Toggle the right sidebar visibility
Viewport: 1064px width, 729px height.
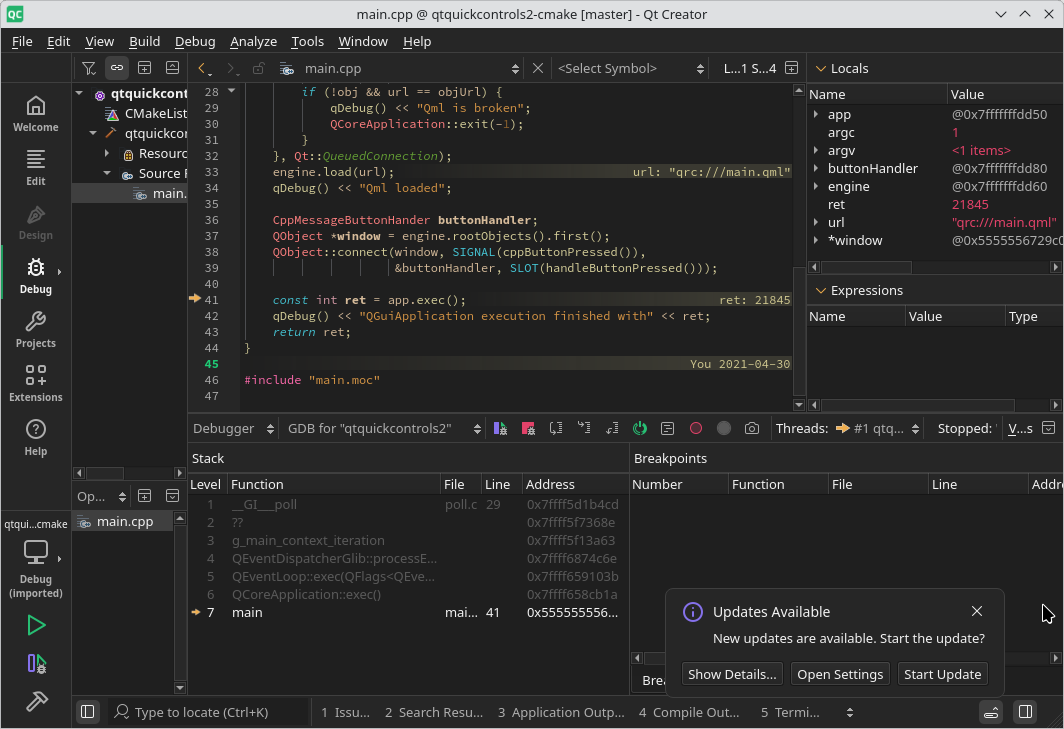[x=1025, y=712]
